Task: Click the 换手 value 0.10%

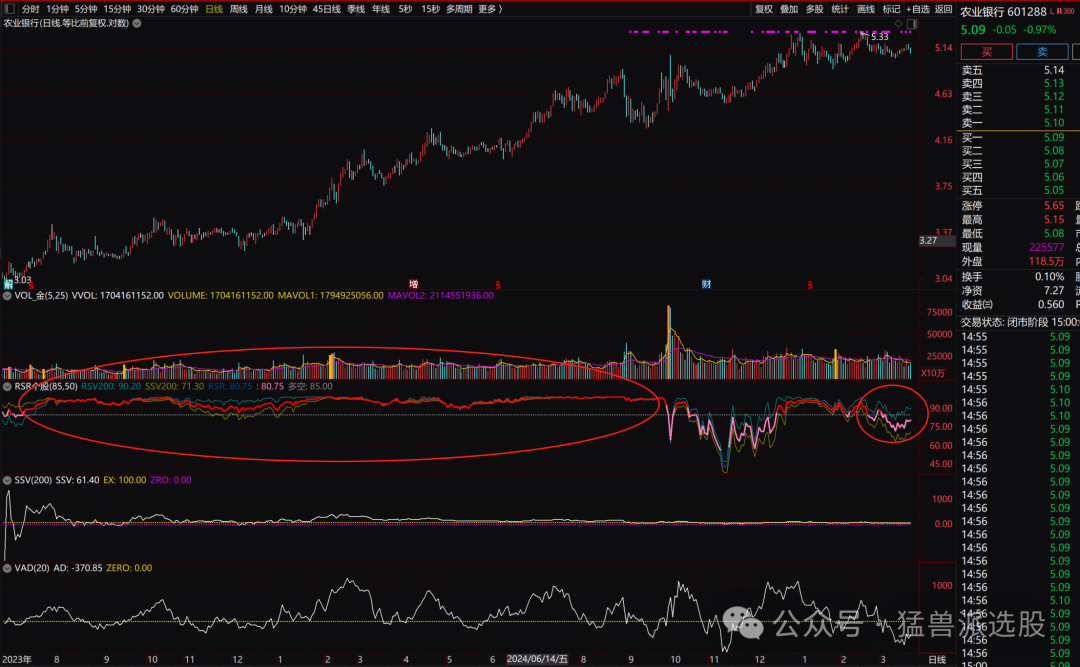Action: (1050, 276)
